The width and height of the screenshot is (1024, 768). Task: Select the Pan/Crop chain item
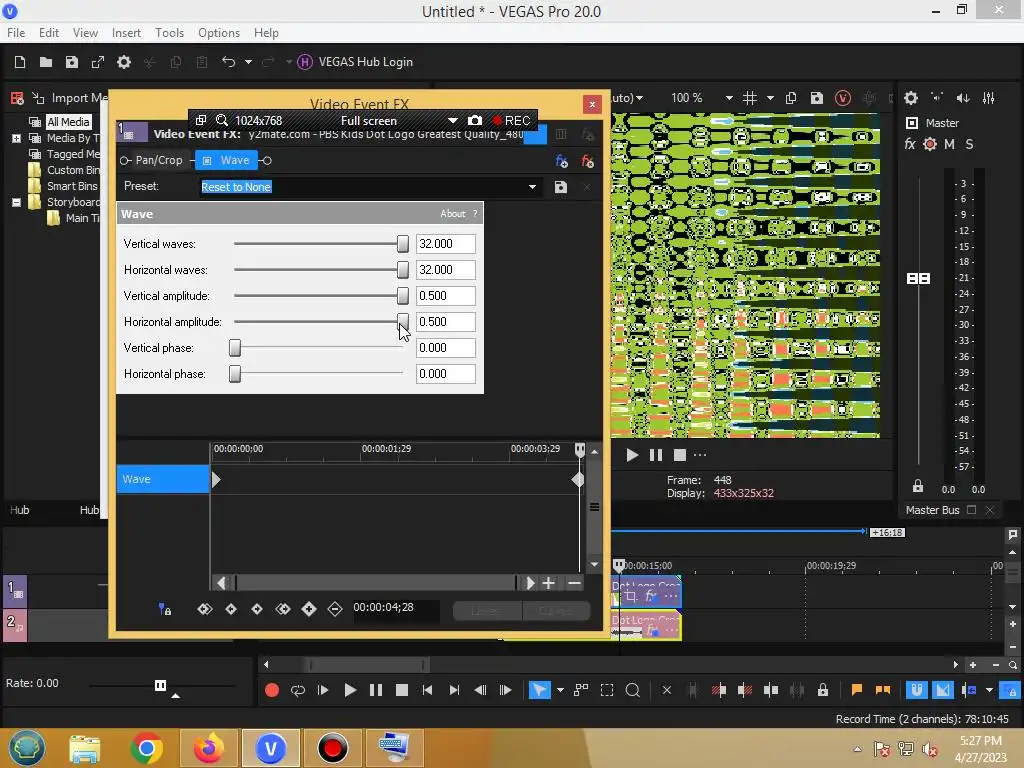(159, 160)
